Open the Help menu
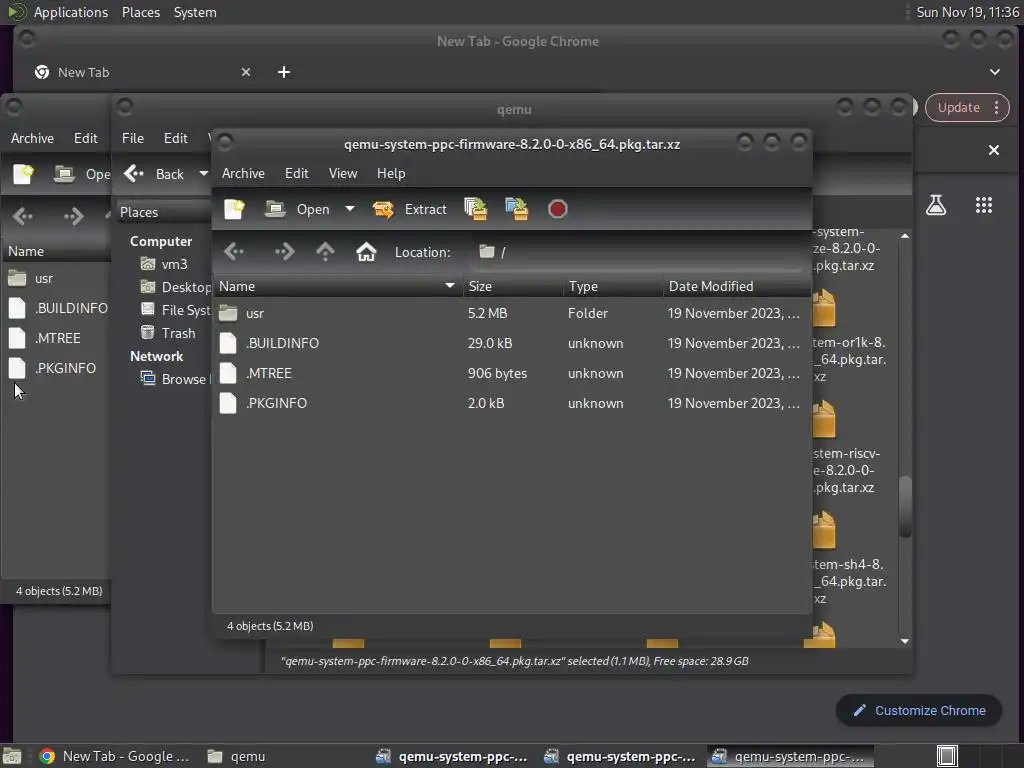Image resolution: width=1024 pixels, height=768 pixels. tap(391, 173)
